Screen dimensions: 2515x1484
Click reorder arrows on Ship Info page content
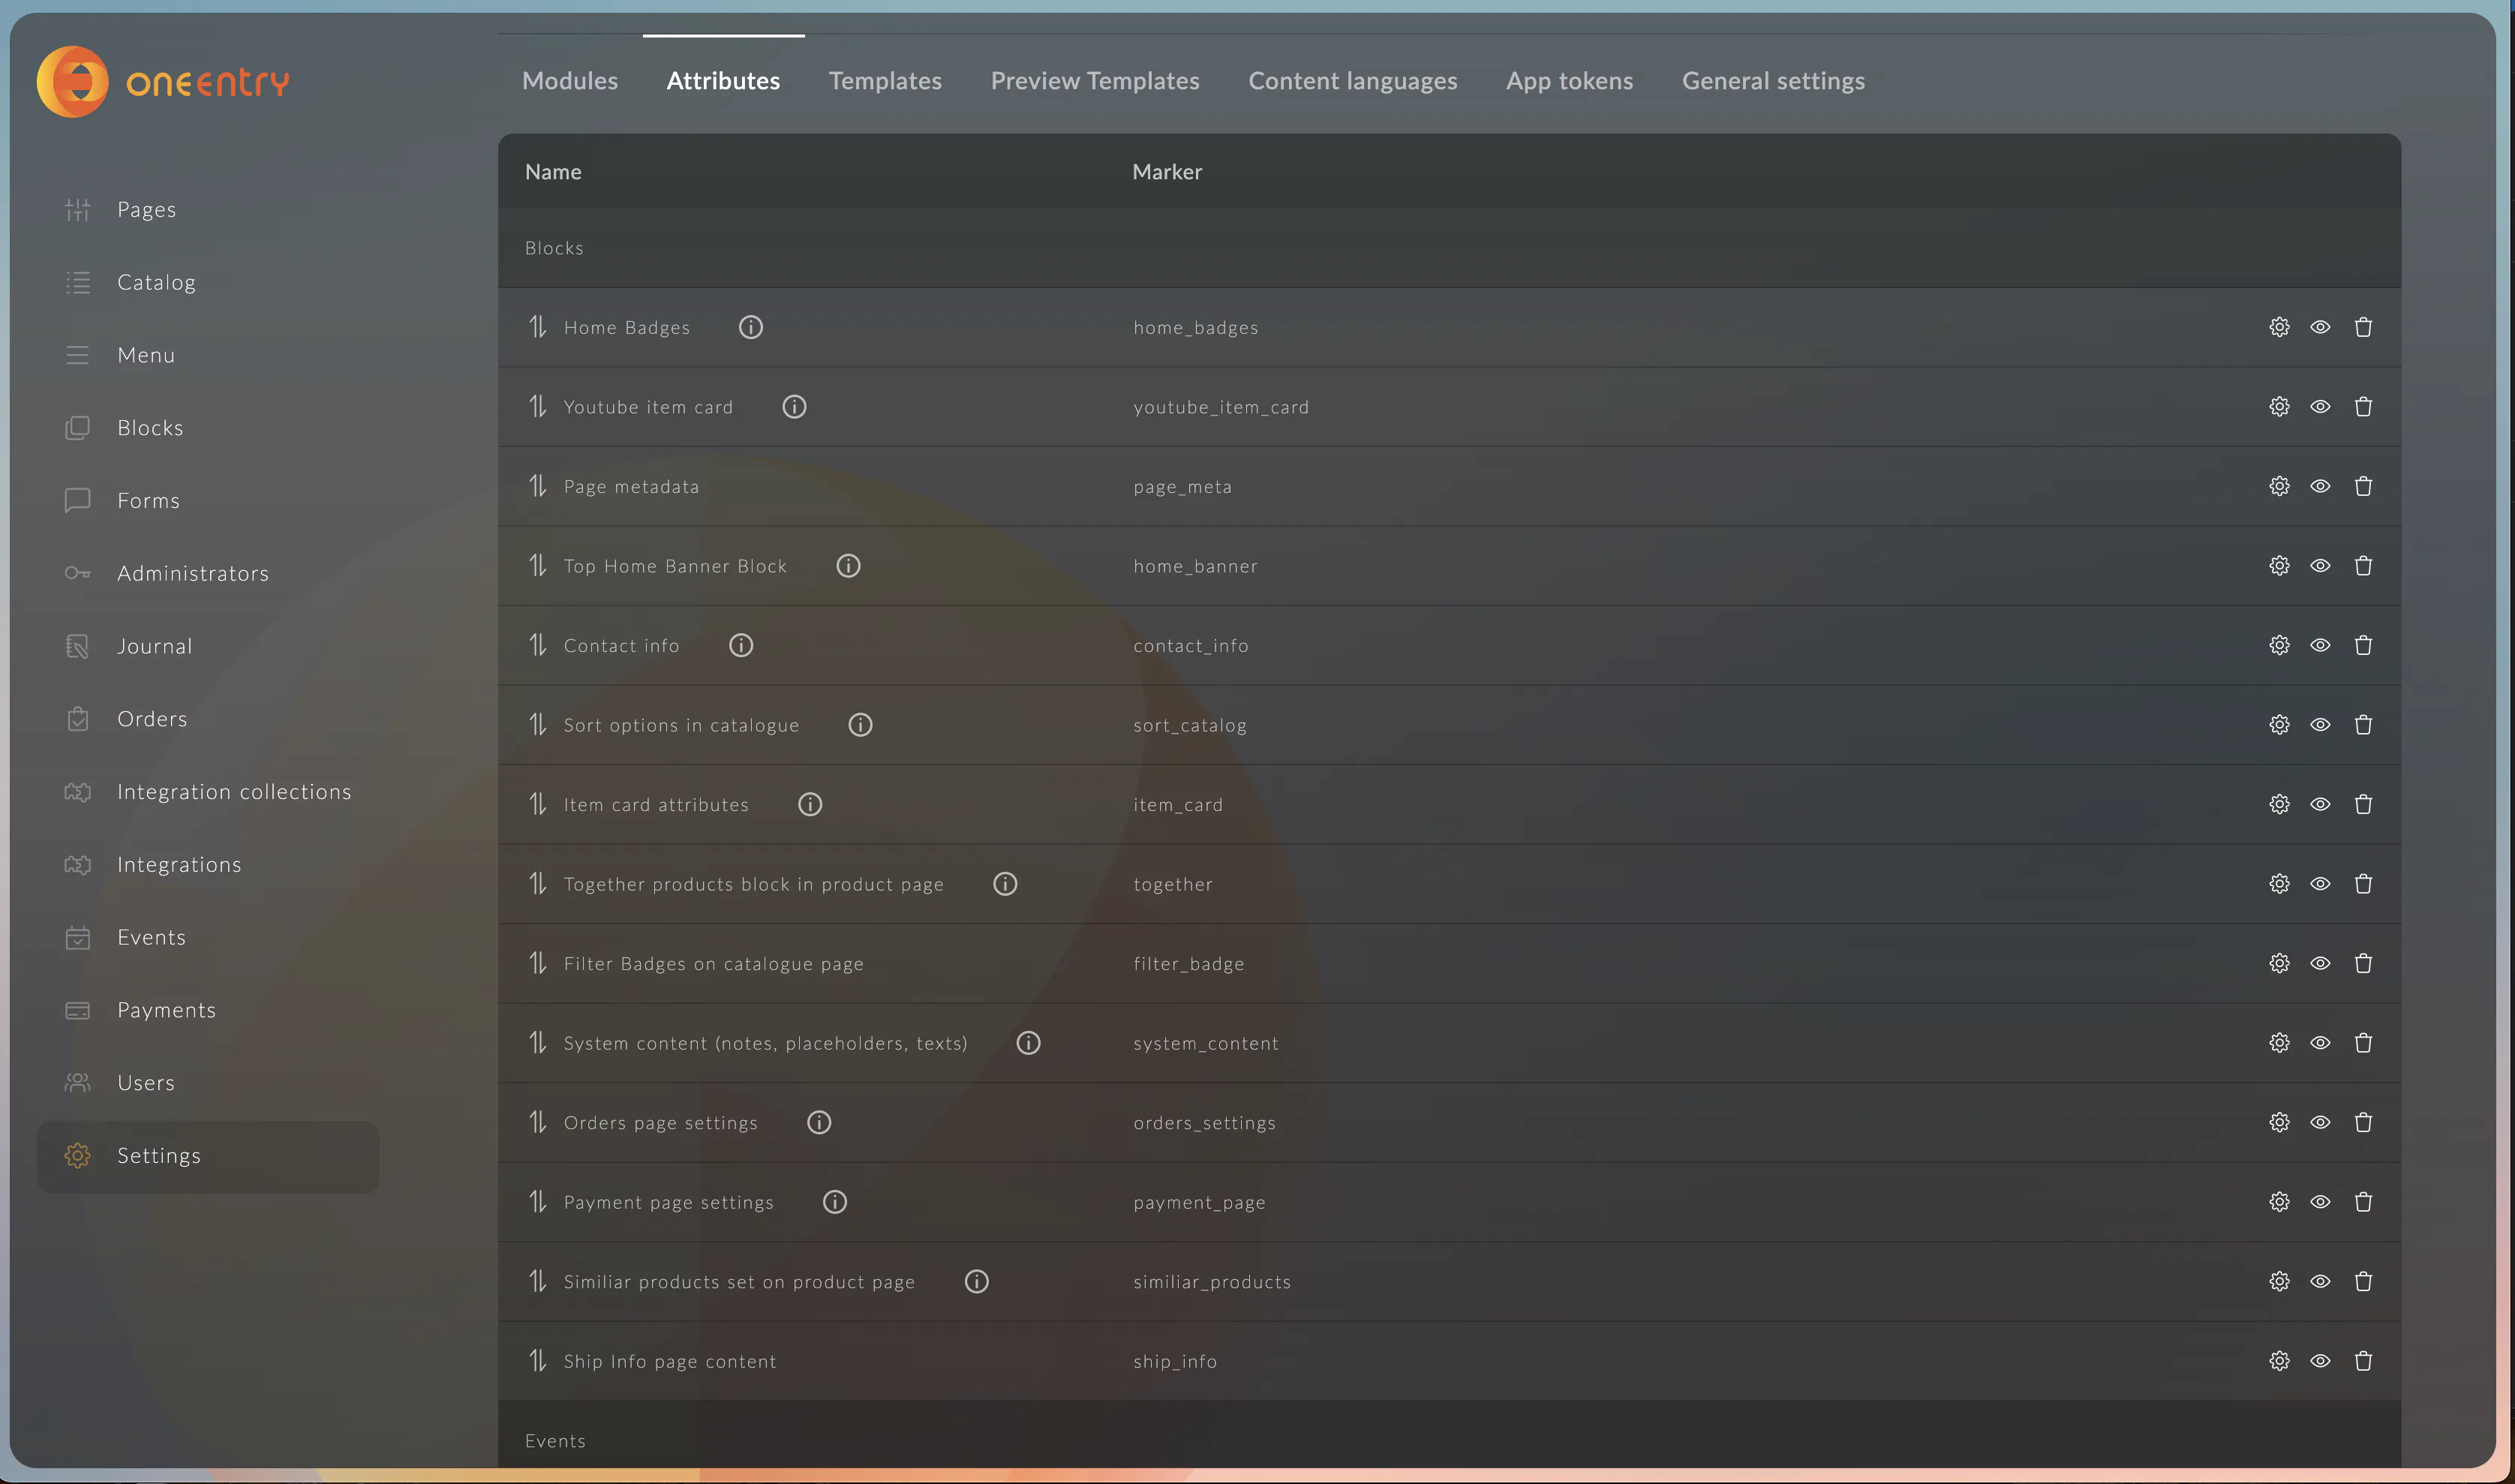click(538, 1361)
